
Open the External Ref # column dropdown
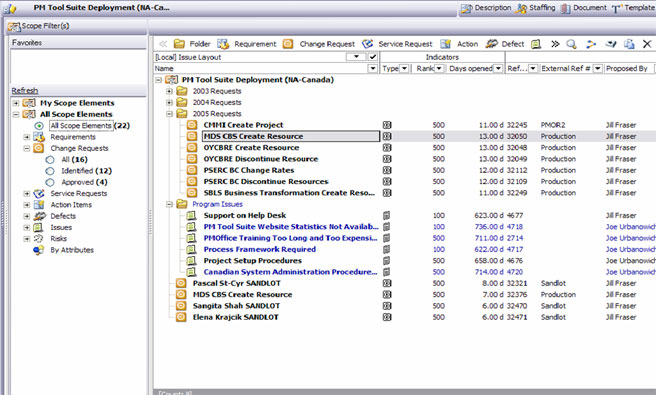tap(597, 68)
